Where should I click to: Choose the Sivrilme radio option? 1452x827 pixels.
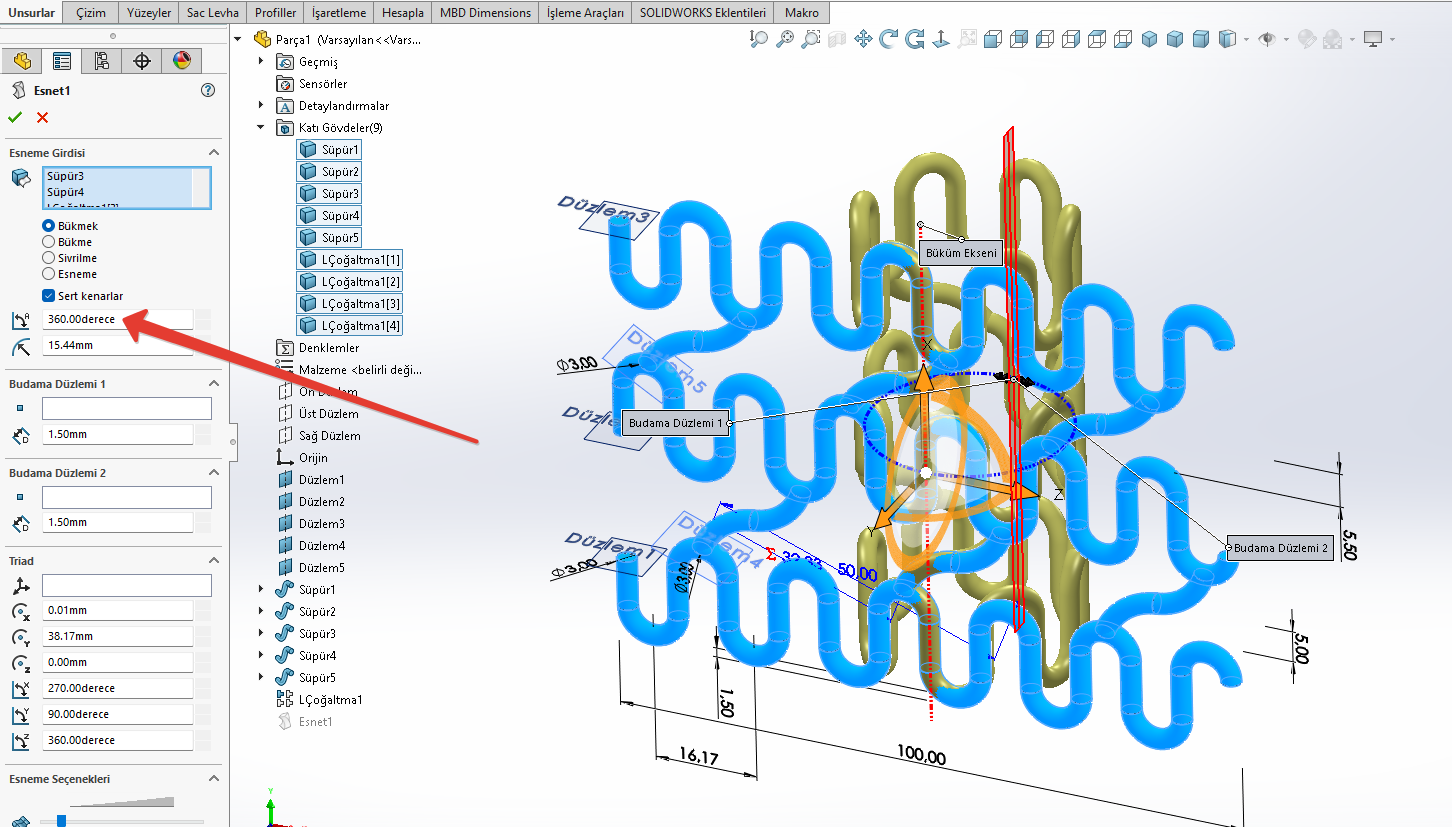click(x=48, y=258)
